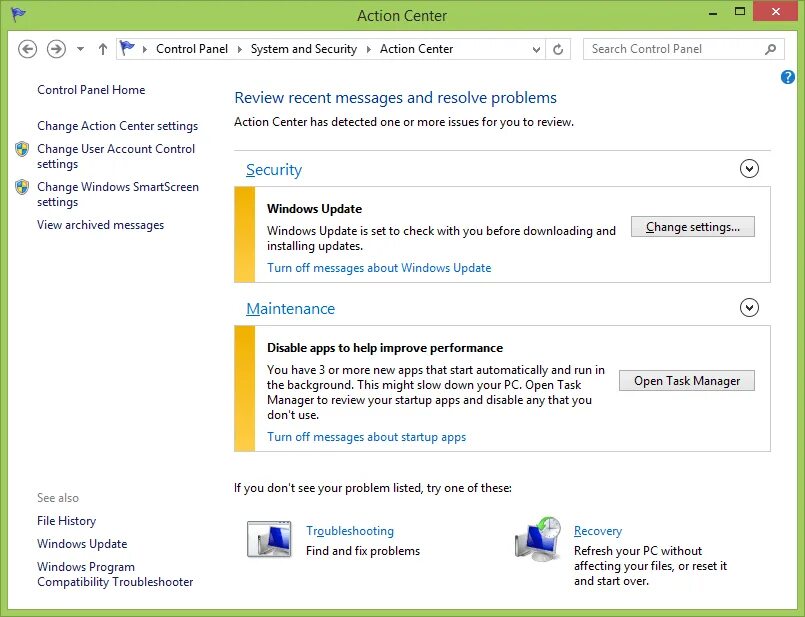Viewport: 805px width, 617px height.
Task: Click the Action Center flag icon in title bar
Action: point(17,14)
